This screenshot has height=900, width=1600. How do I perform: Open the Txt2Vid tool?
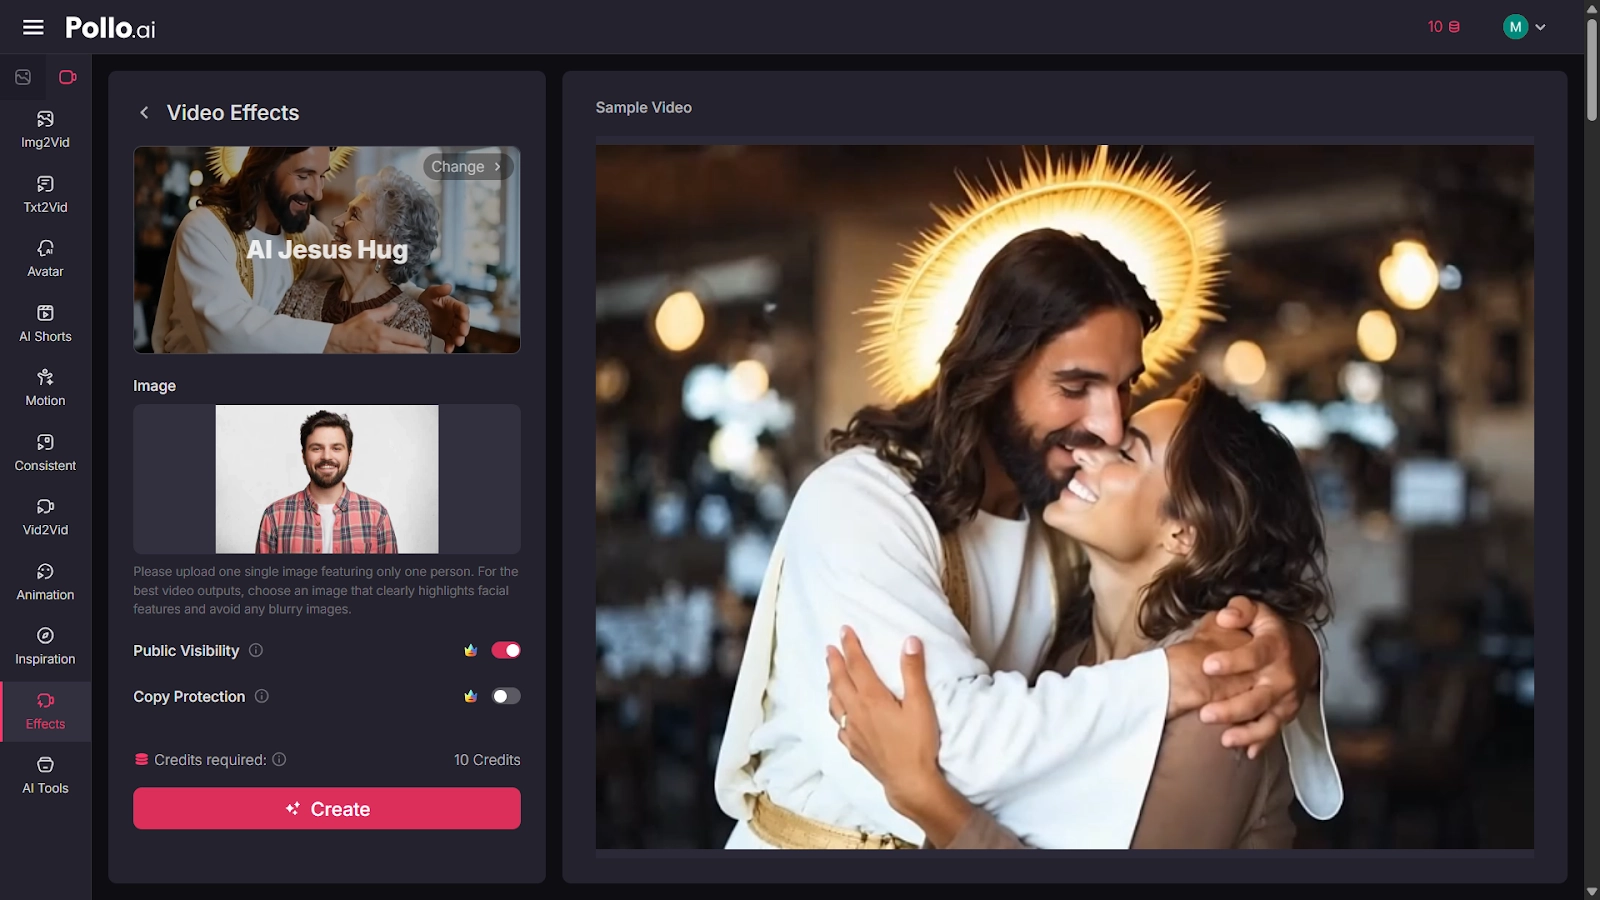pos(44,193)
